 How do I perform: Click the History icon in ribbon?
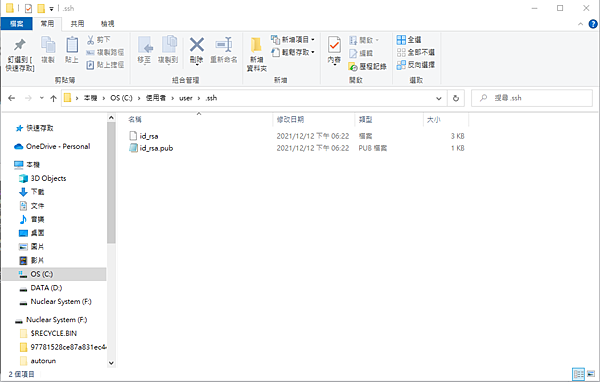click(353, 67)
